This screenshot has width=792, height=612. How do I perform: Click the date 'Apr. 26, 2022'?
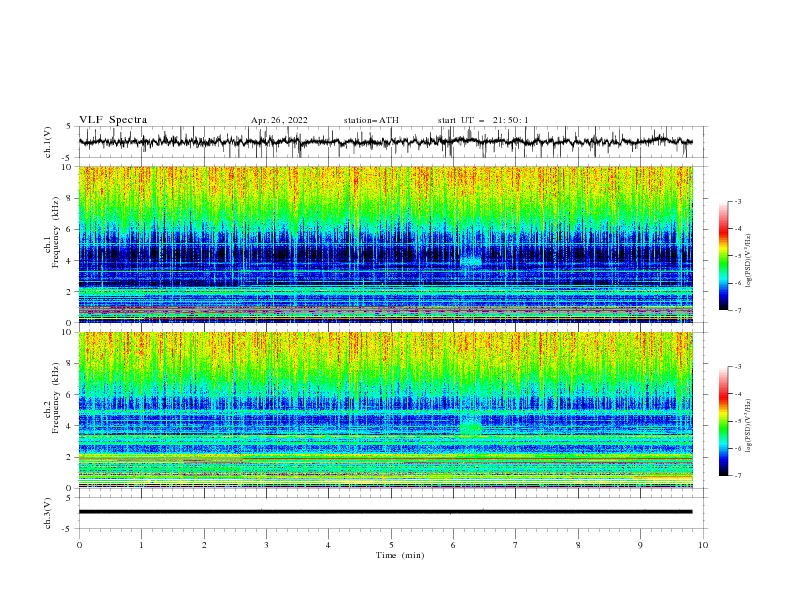point(279,120)
